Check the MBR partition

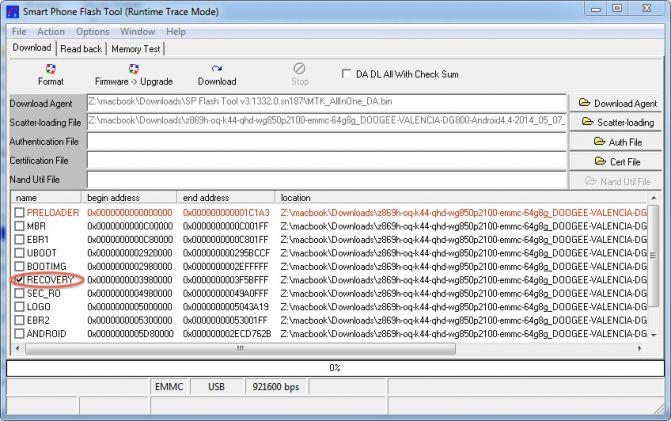click(x=19, y=226)
